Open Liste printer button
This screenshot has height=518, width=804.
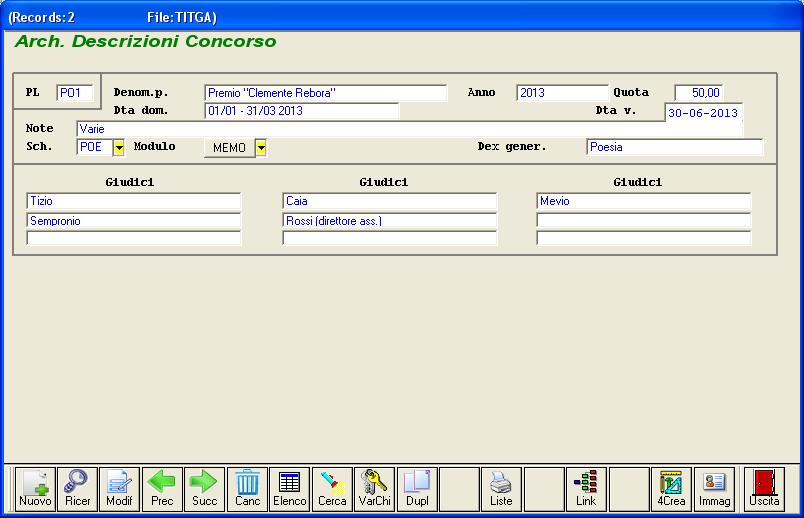point(501,489)
